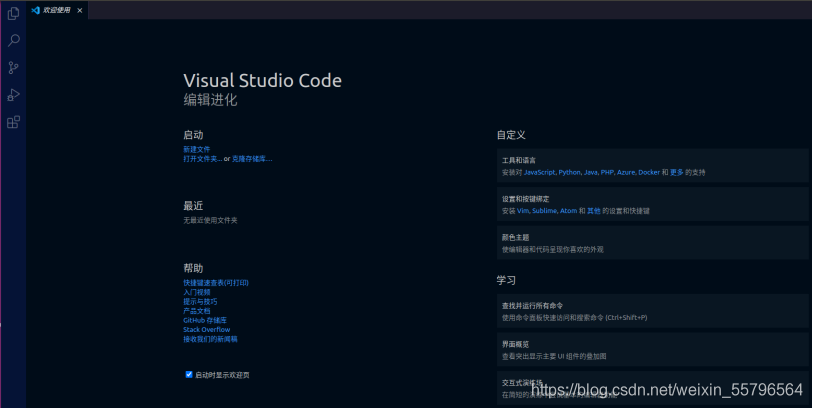Open the Explorer view in activity bar
813x409 pixels.
pos(13,13)
